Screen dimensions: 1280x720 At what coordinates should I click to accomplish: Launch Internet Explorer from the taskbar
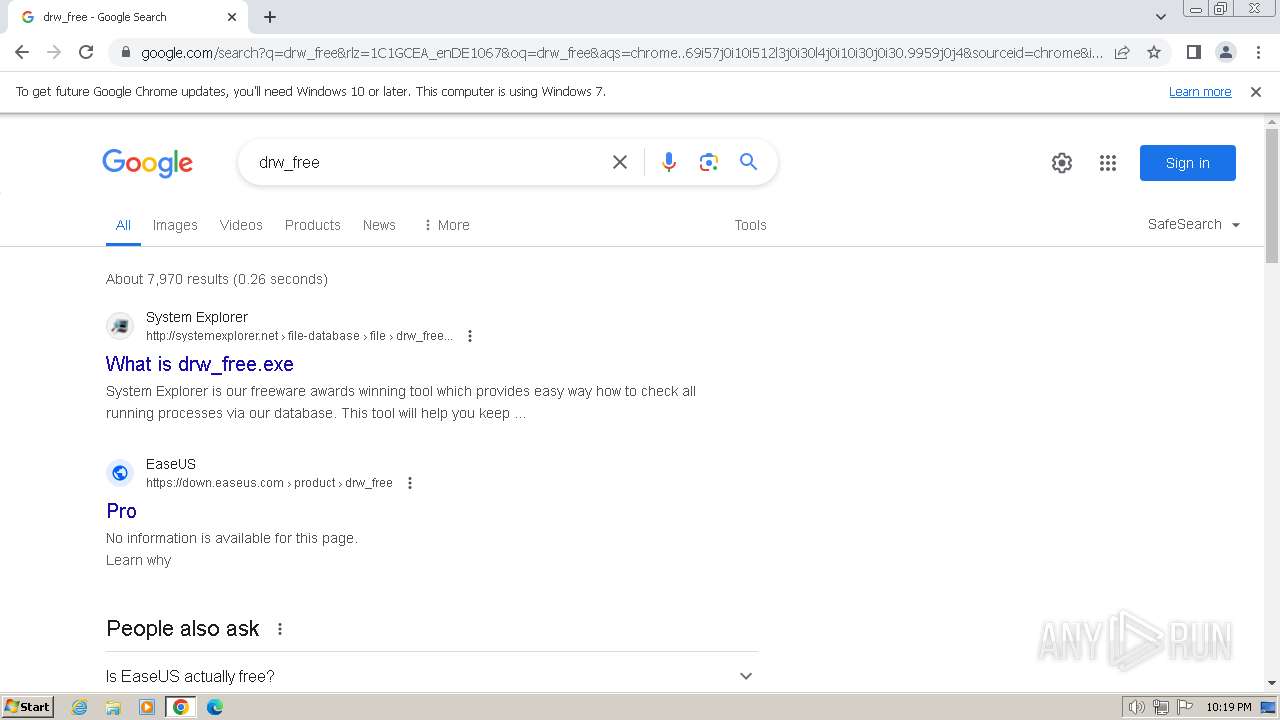(80, 707)
